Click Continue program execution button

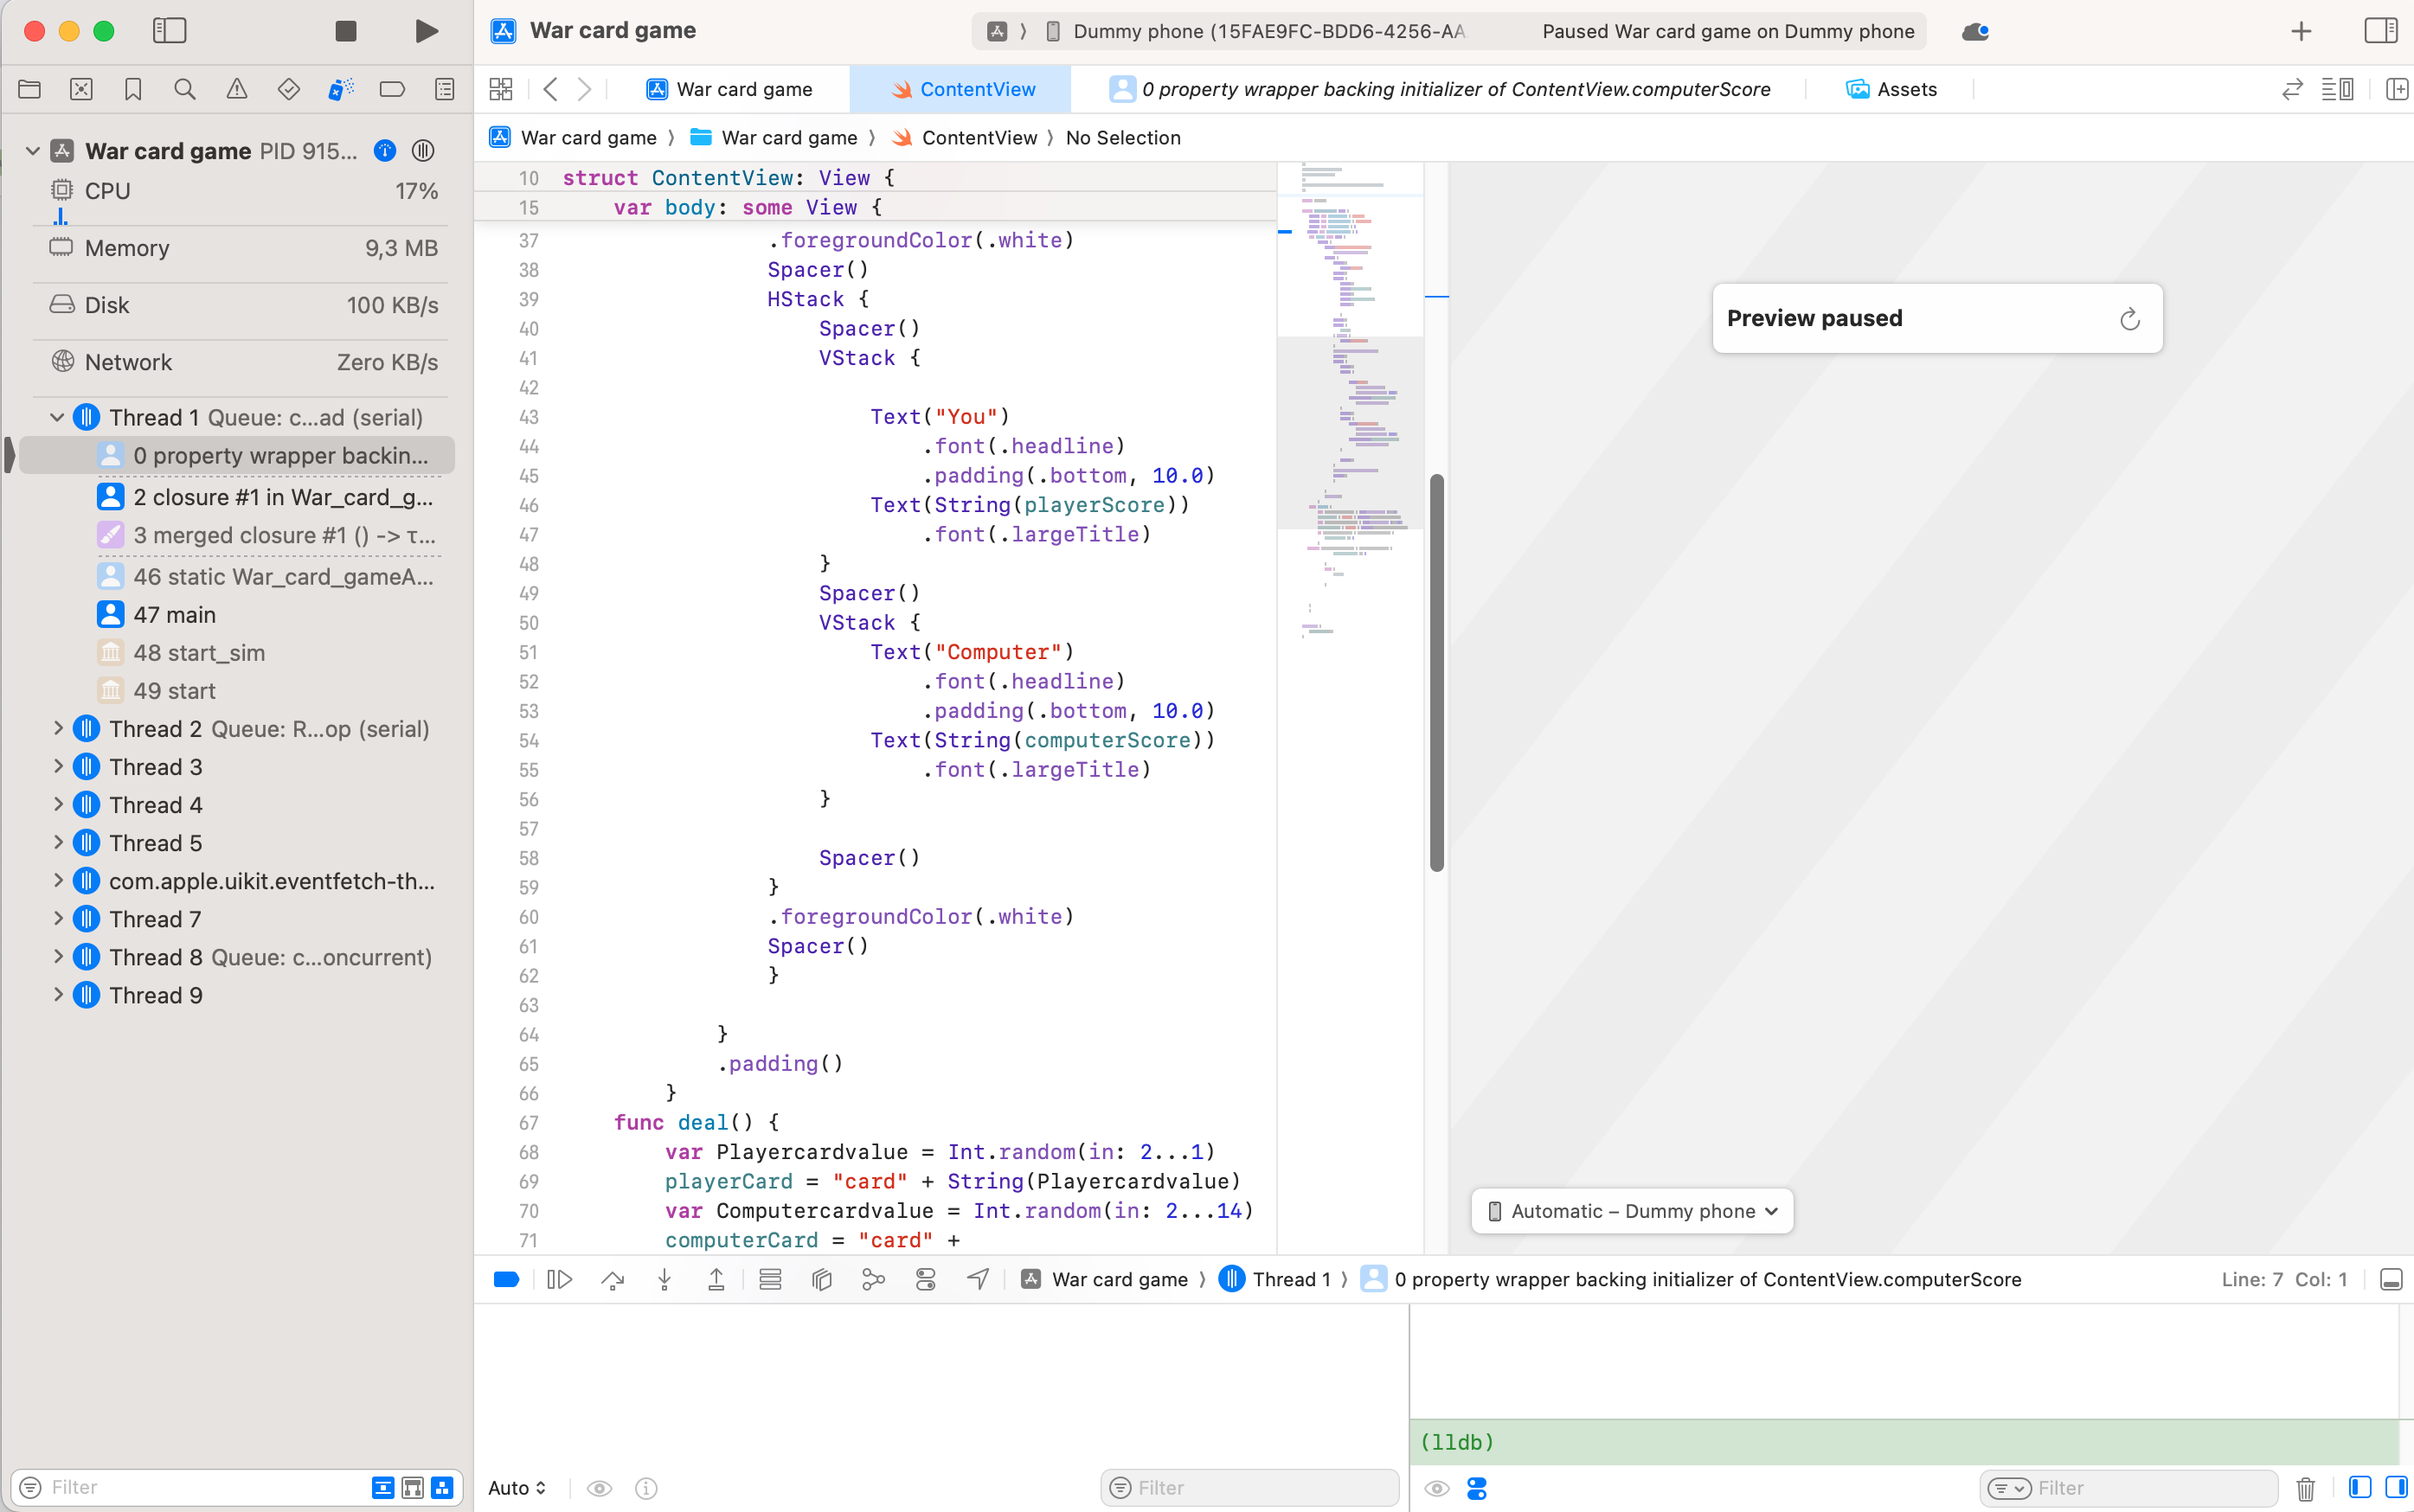[560, 1279]
